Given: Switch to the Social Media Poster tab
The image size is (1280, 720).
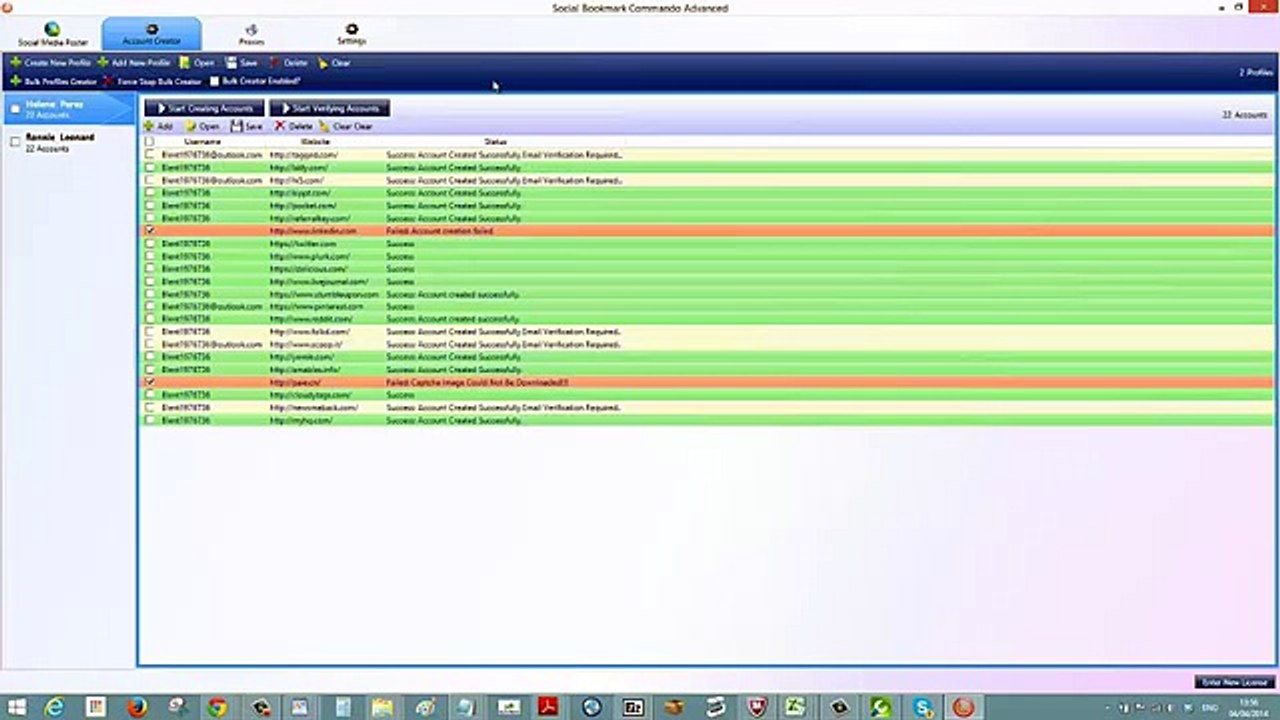Looking at the screenshot, I should [x=53, y=34].
